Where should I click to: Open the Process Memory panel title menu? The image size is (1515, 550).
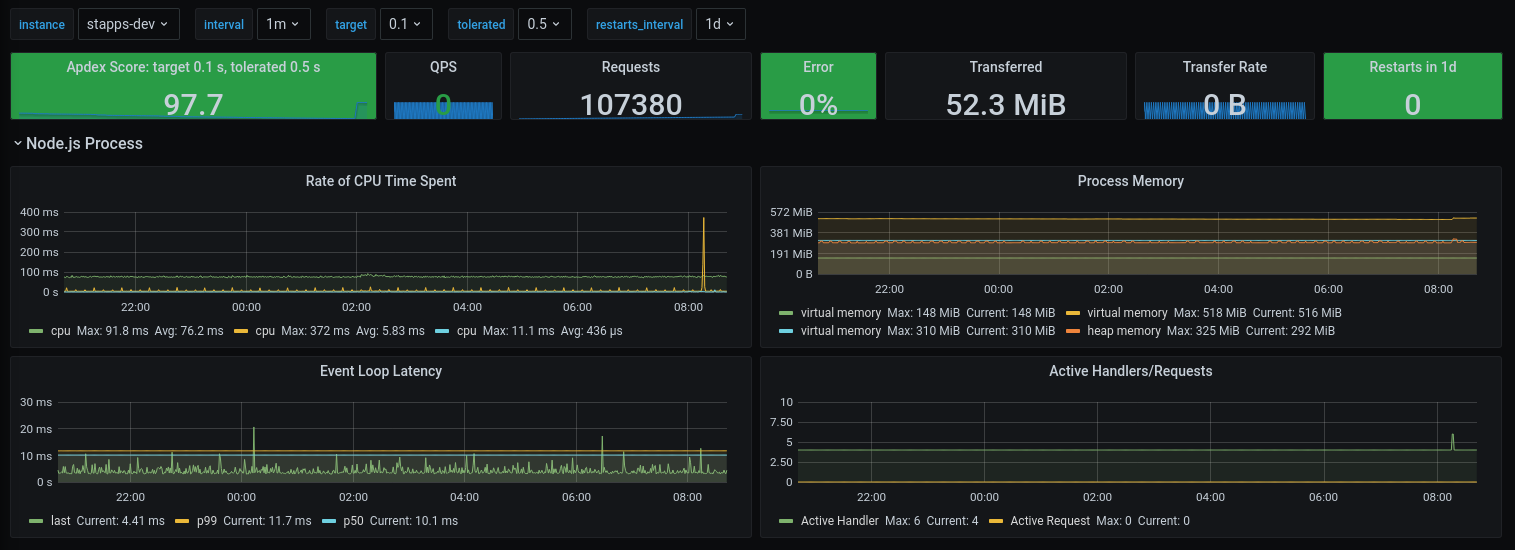point(1130,181)
